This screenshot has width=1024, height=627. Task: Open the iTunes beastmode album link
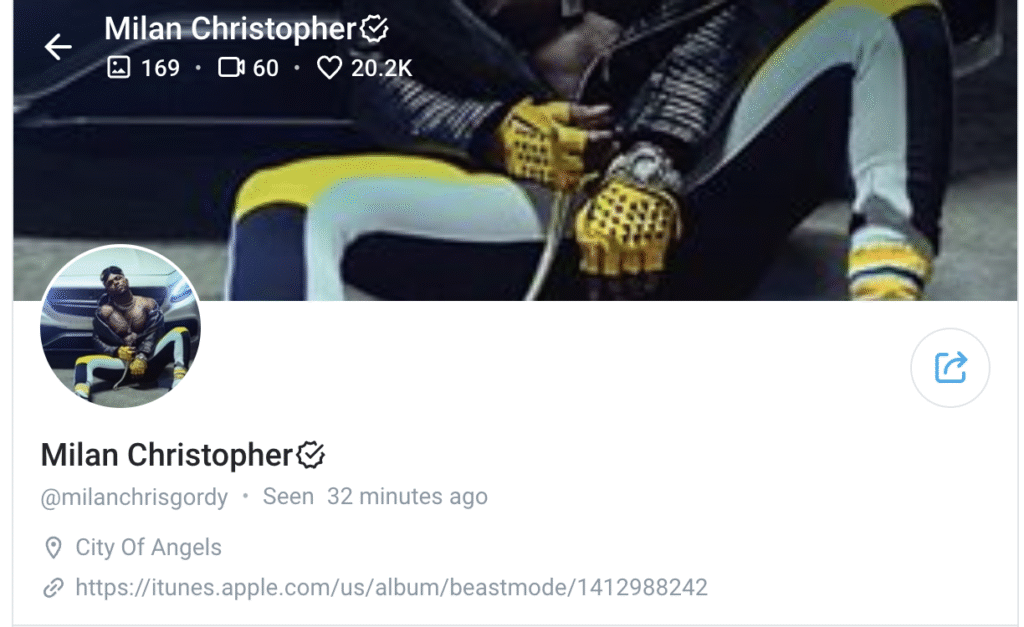pos(391,587)
